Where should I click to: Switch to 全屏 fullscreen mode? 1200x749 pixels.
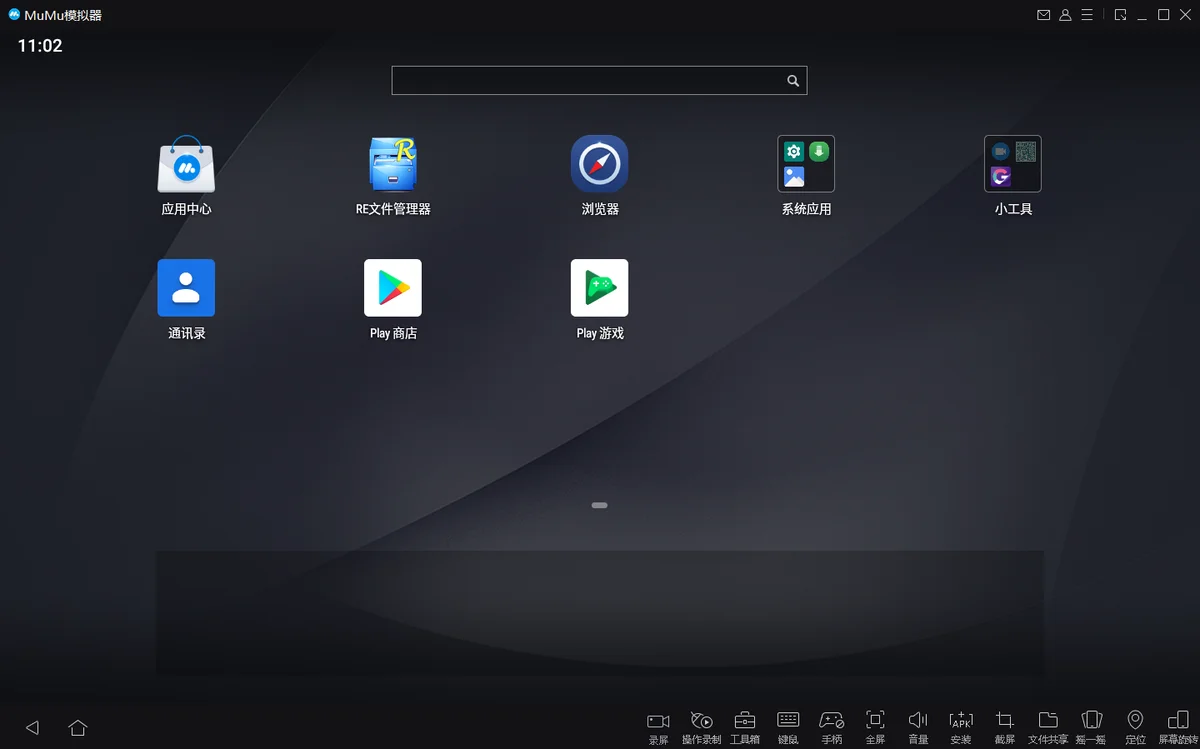(875, 727)
